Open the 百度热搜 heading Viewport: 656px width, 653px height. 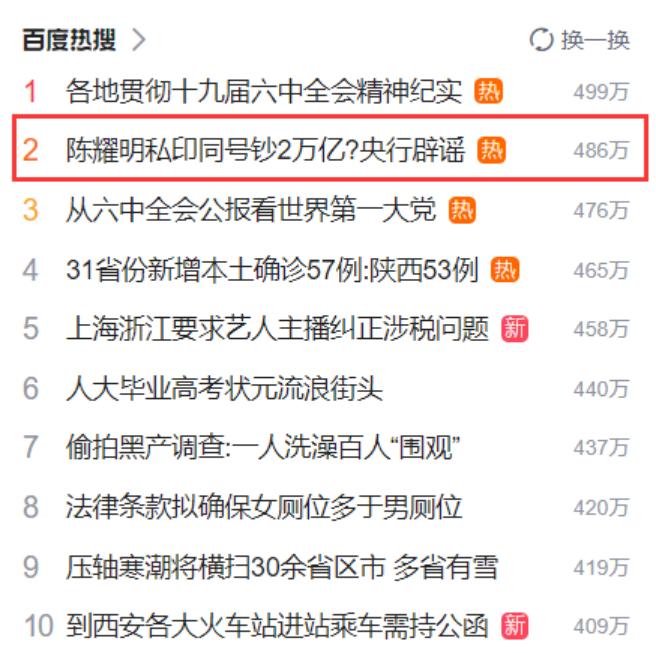(69, 40)
